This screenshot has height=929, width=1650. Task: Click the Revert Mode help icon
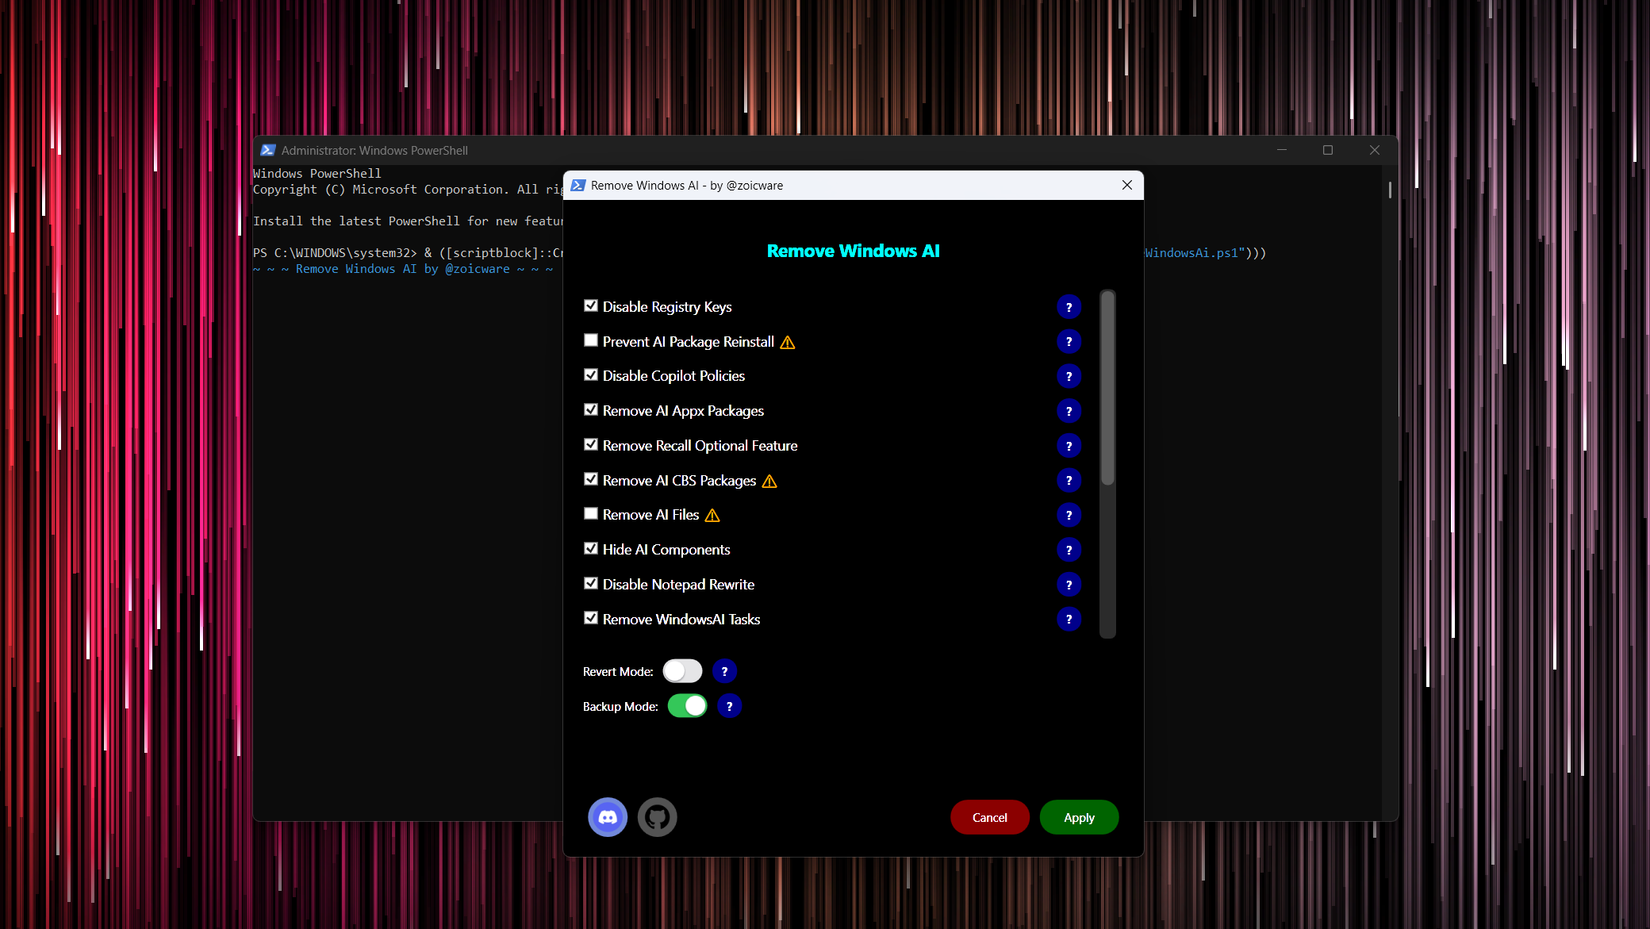coord(725,671)
